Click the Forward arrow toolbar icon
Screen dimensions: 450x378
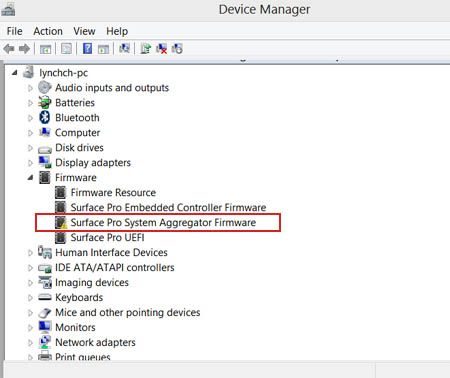click(x=24, y=49)
